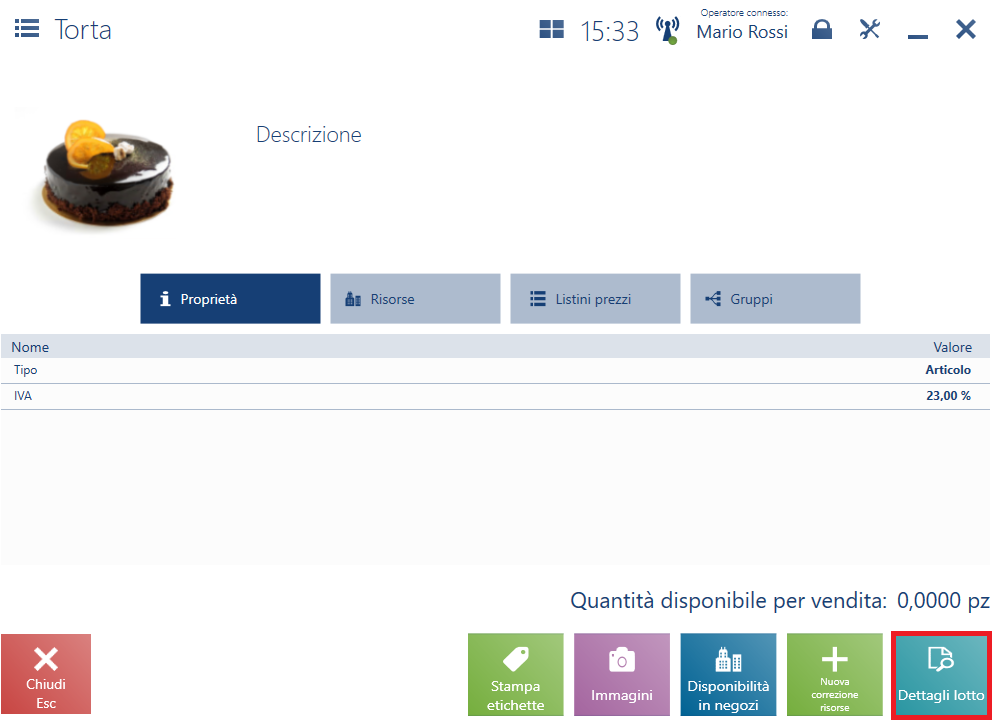
Task: Click the 23,00 % value cell
Action: pyautogui.click(x=949, y=396)
